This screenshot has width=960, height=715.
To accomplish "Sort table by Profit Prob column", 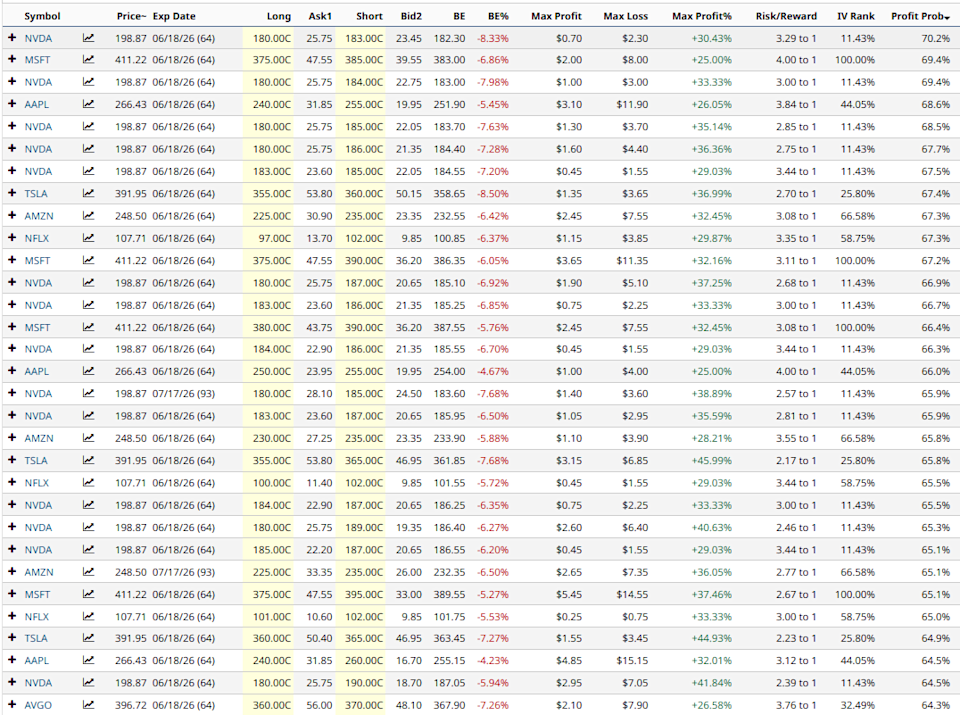I will coord(919,16).
